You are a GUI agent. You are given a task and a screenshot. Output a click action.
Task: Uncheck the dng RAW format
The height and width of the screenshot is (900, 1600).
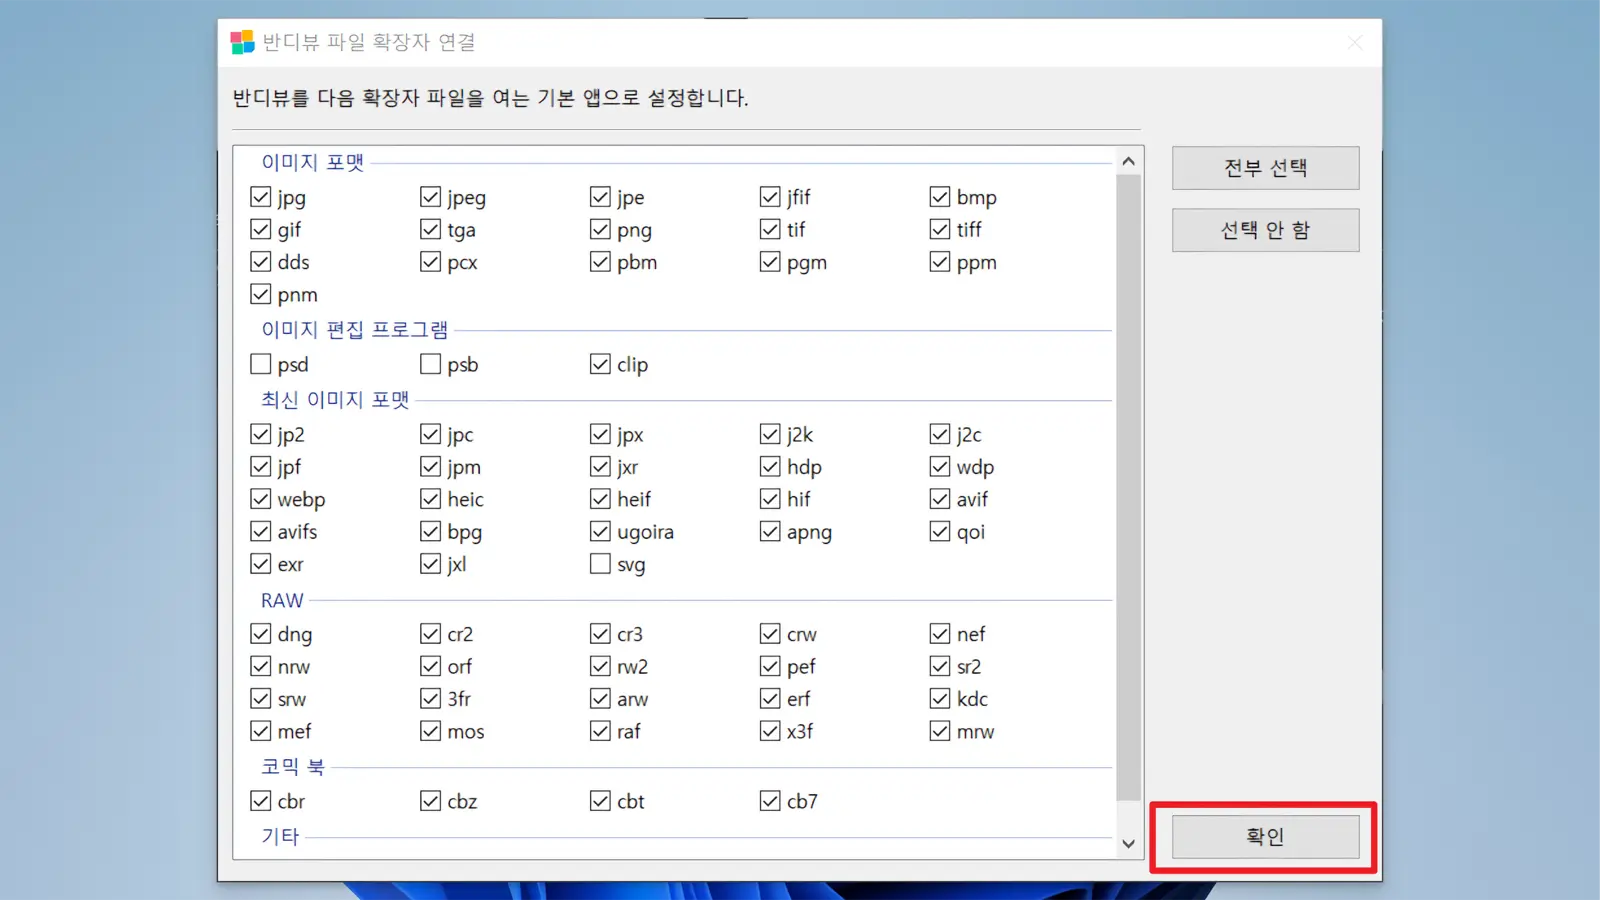[x=260, y=633]
